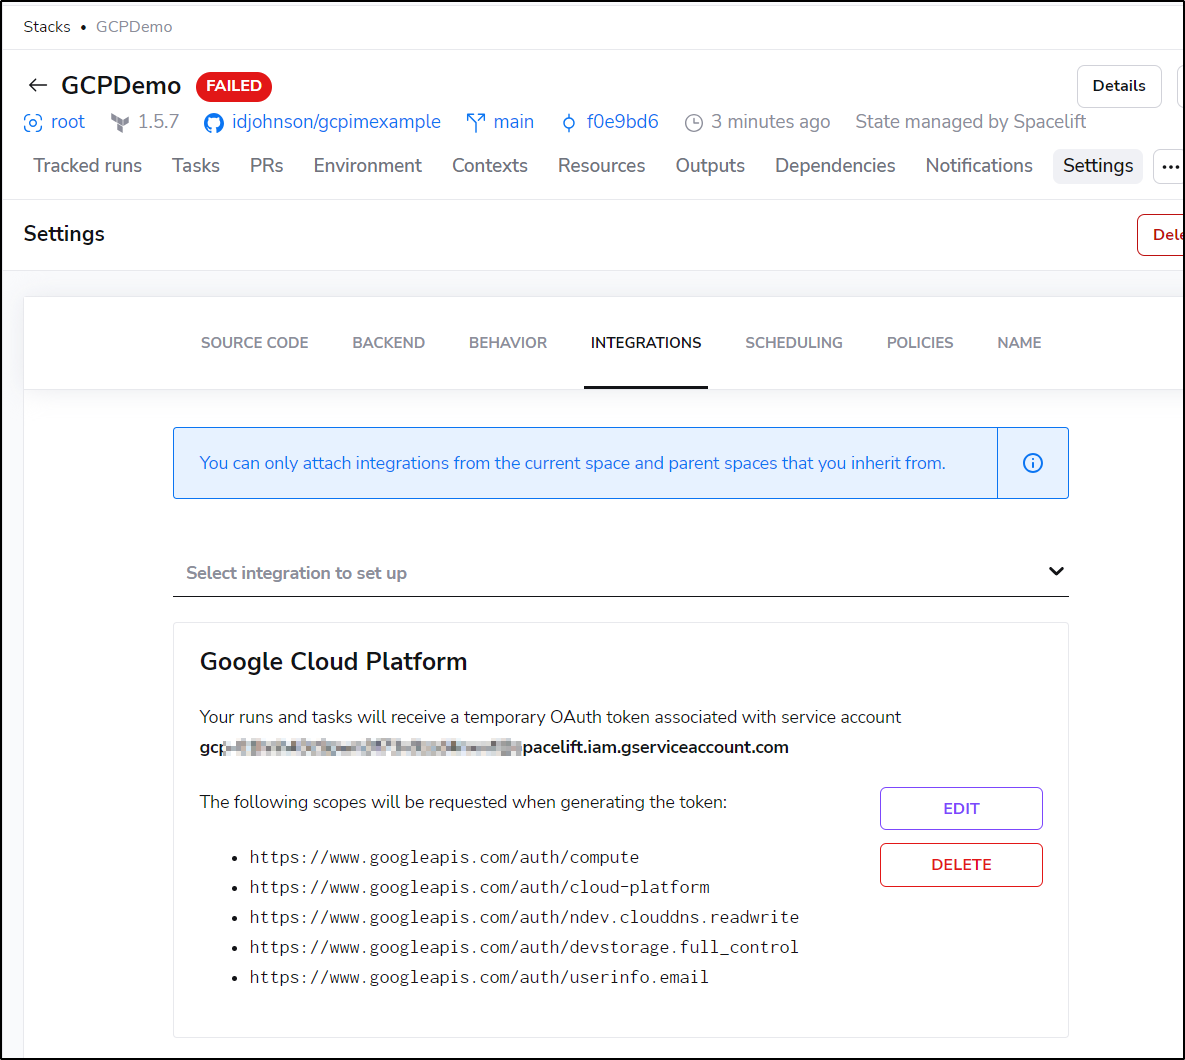1185x1060 pixels.
Task: Click the userinfo.email scope URL
Action: click(x=479, y=978)
